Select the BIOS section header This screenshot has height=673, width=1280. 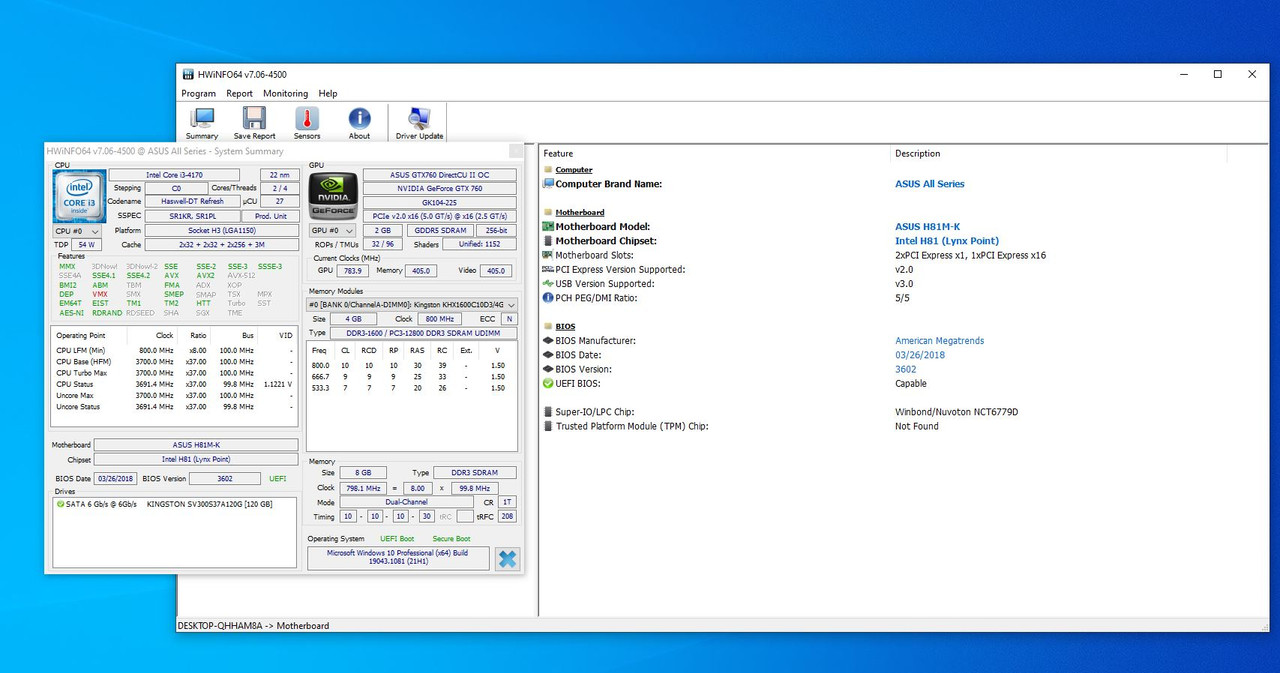click(x=565, y=327)
